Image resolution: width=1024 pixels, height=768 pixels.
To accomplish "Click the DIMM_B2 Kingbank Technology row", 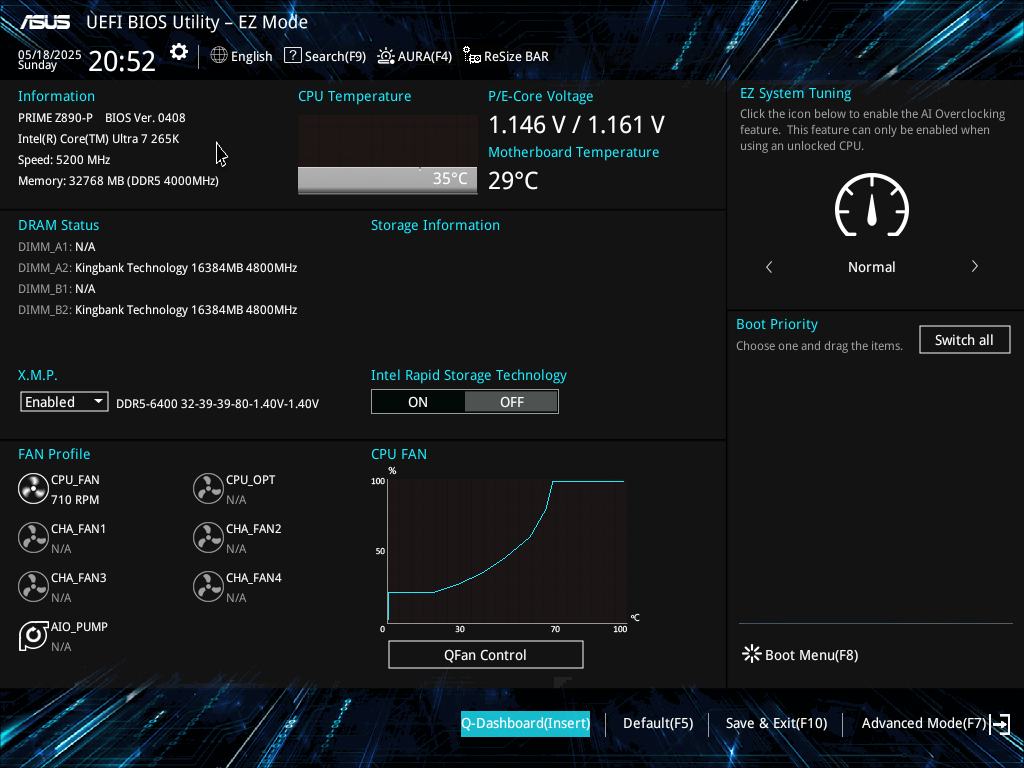I will tap(157, 310).
